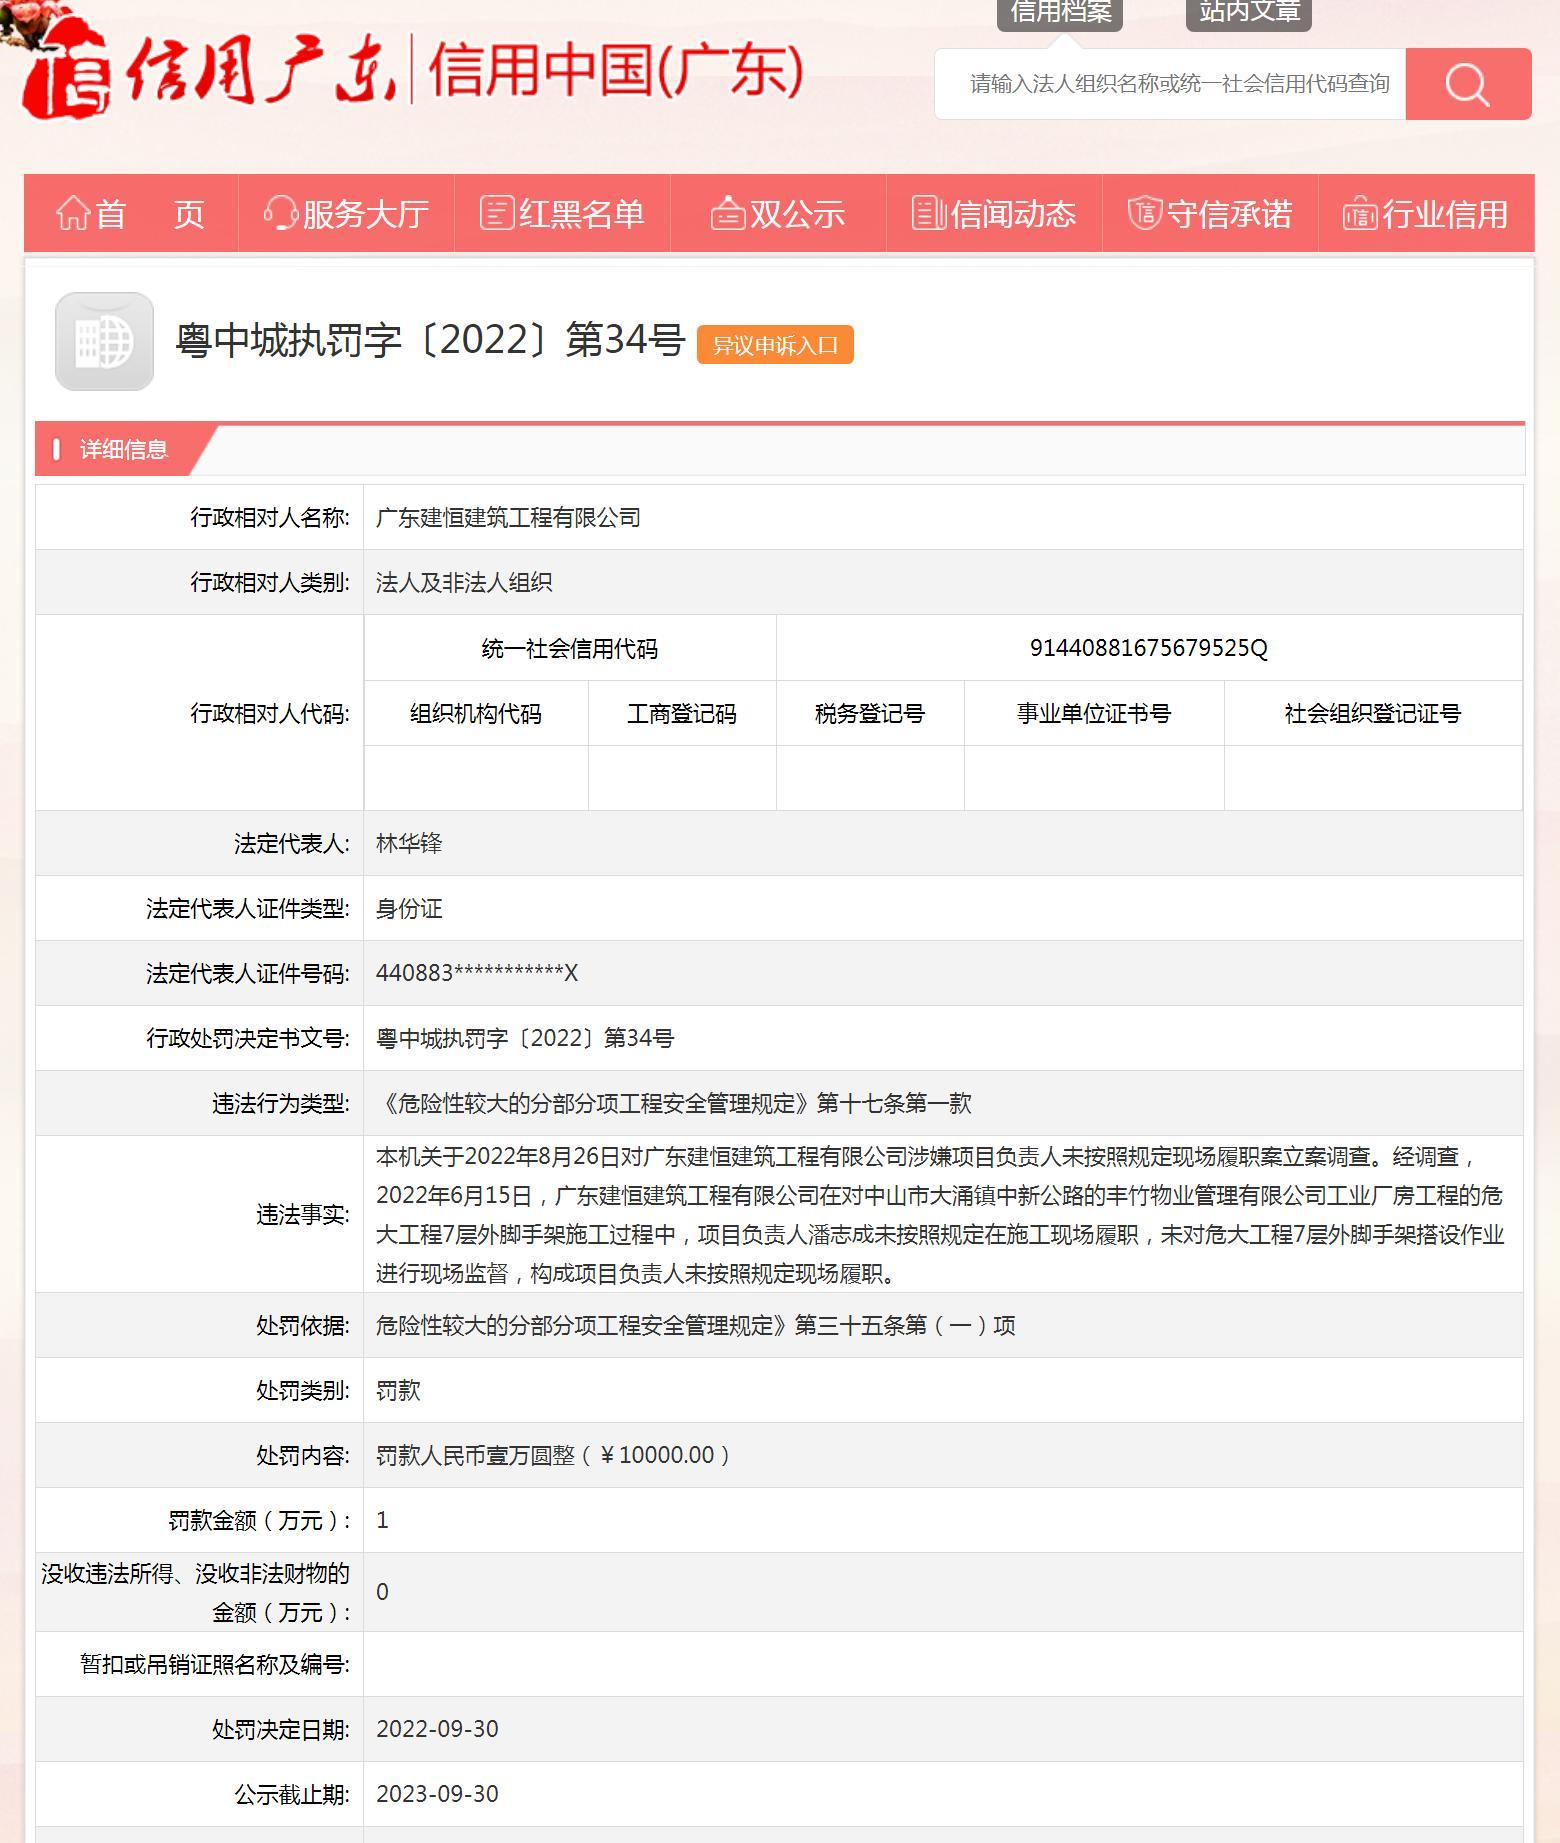This screenshot has height=1843, width=1560.
Task: Click the 工商登记码 header cell
Action: pos(682,714)
